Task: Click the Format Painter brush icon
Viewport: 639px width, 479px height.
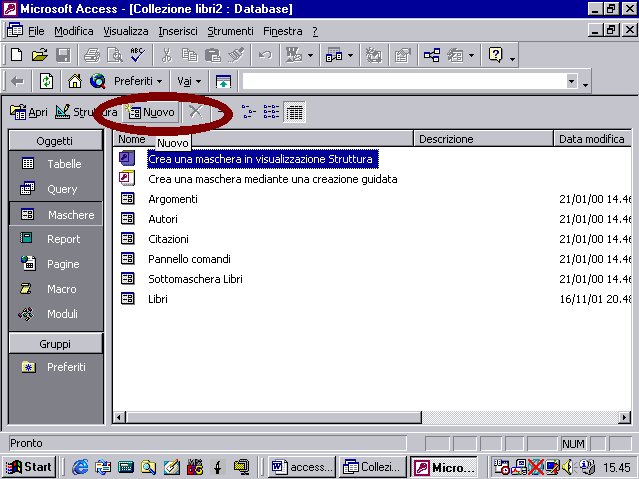Action: [x=236, y=55]
